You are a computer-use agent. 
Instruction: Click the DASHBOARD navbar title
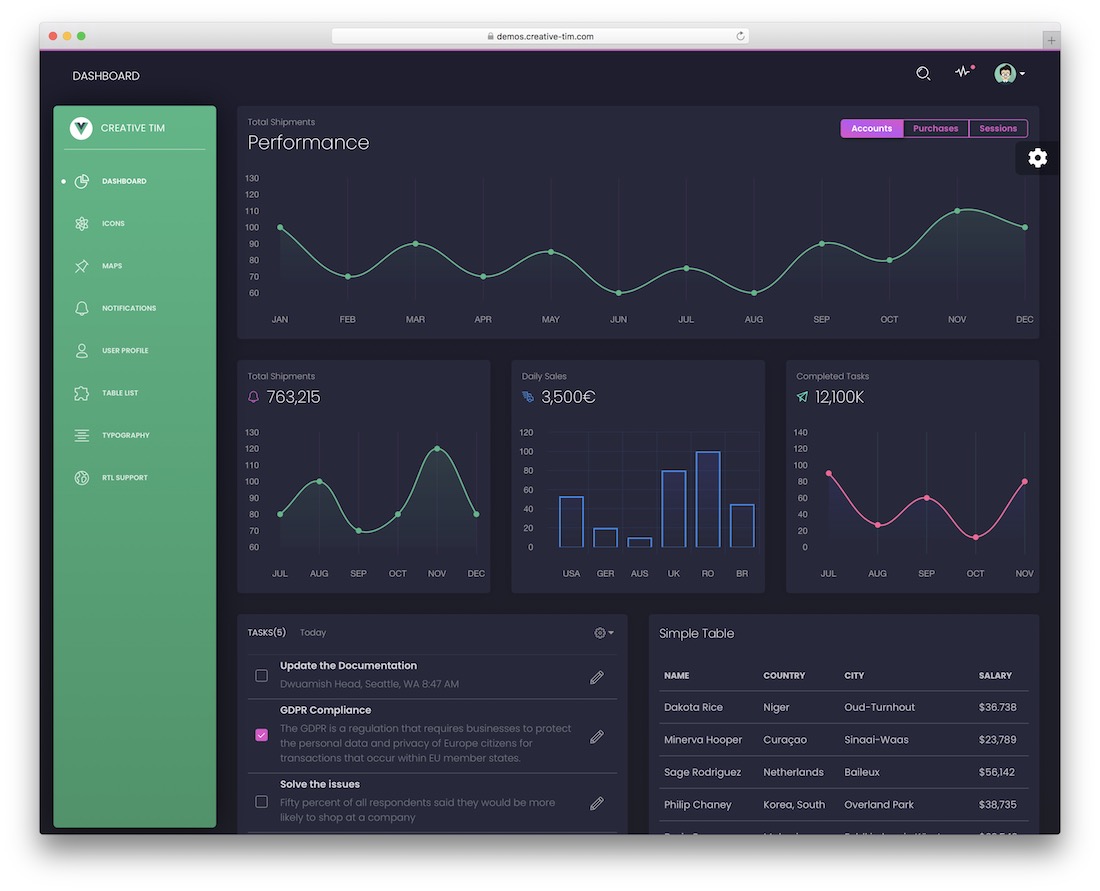[106, 76]
